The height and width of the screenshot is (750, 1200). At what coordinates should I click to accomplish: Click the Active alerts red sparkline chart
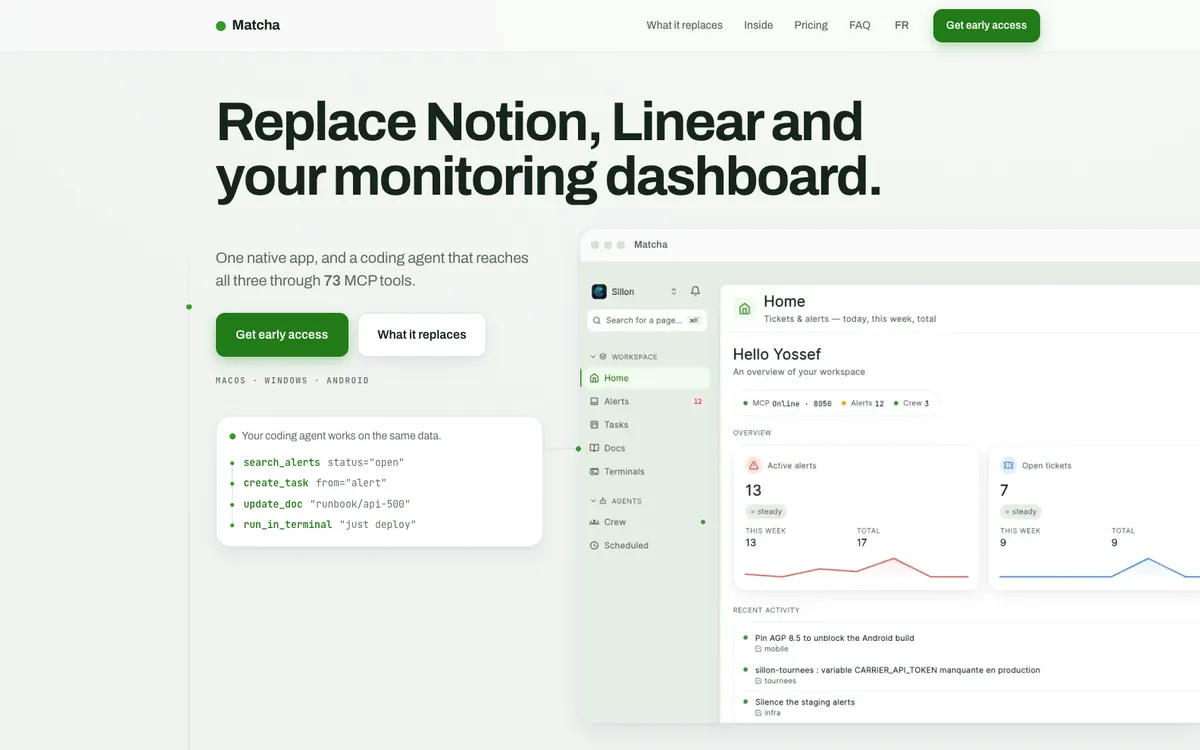click(x=856, y=567)
